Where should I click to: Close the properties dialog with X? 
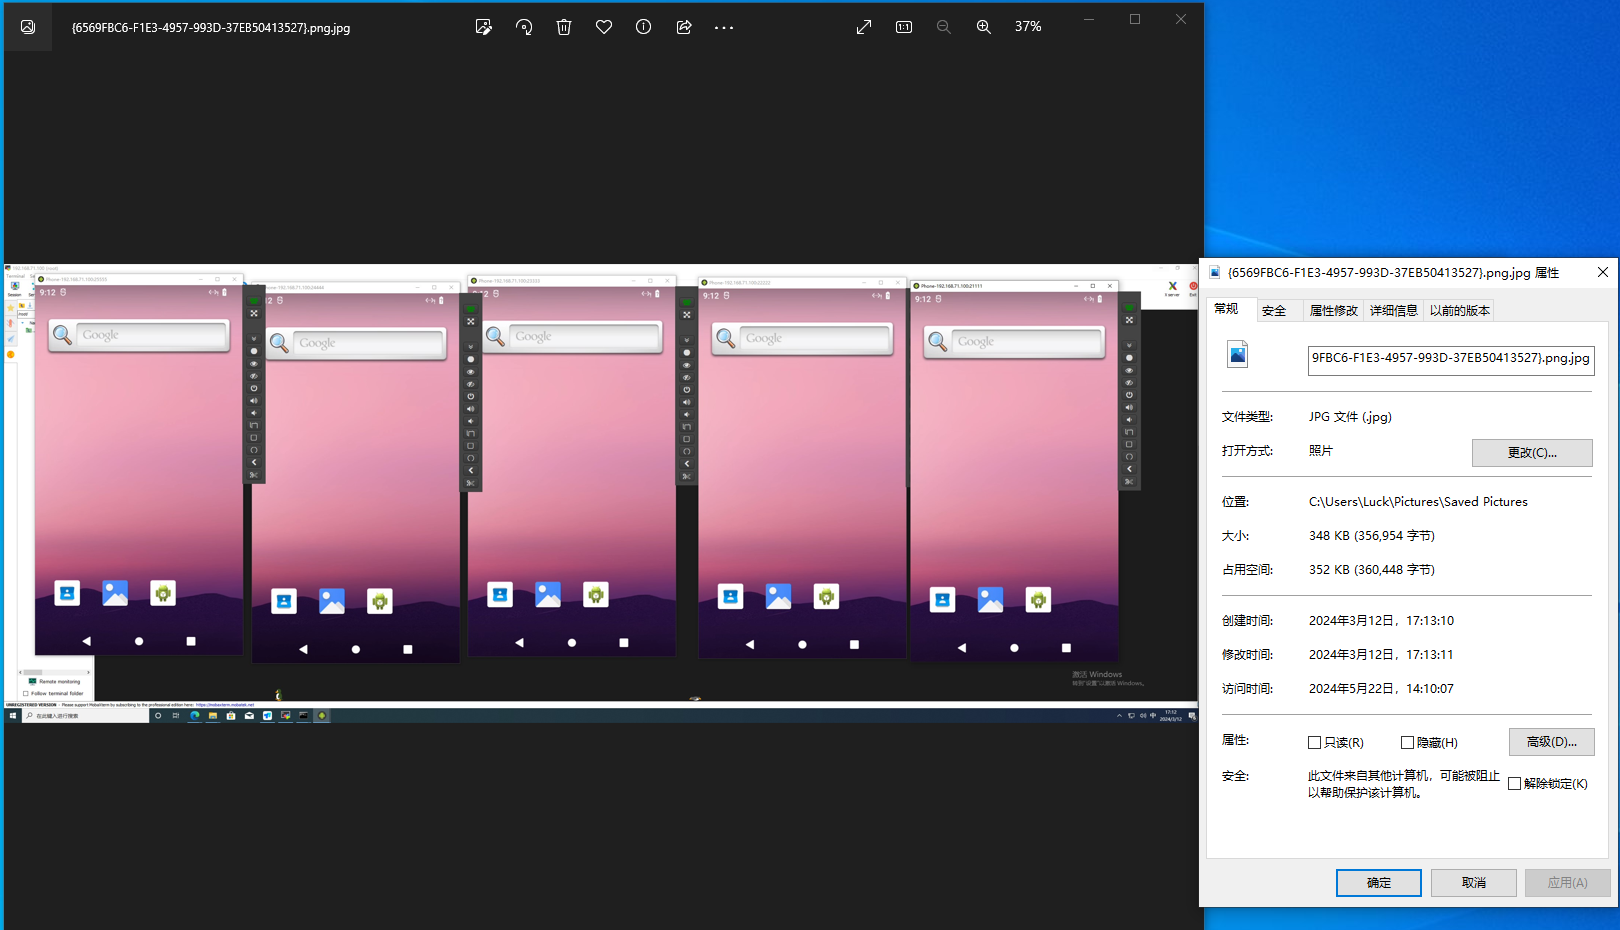tap(1603, 272)
